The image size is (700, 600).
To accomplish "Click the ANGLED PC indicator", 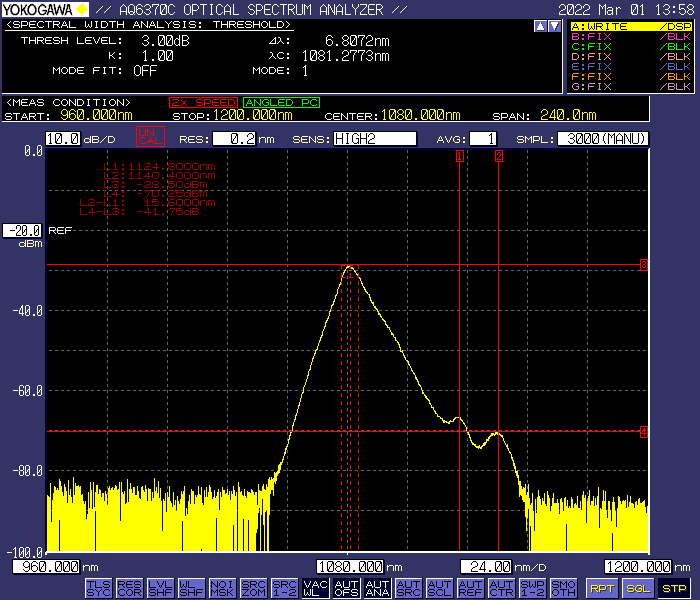I will 281,103.
